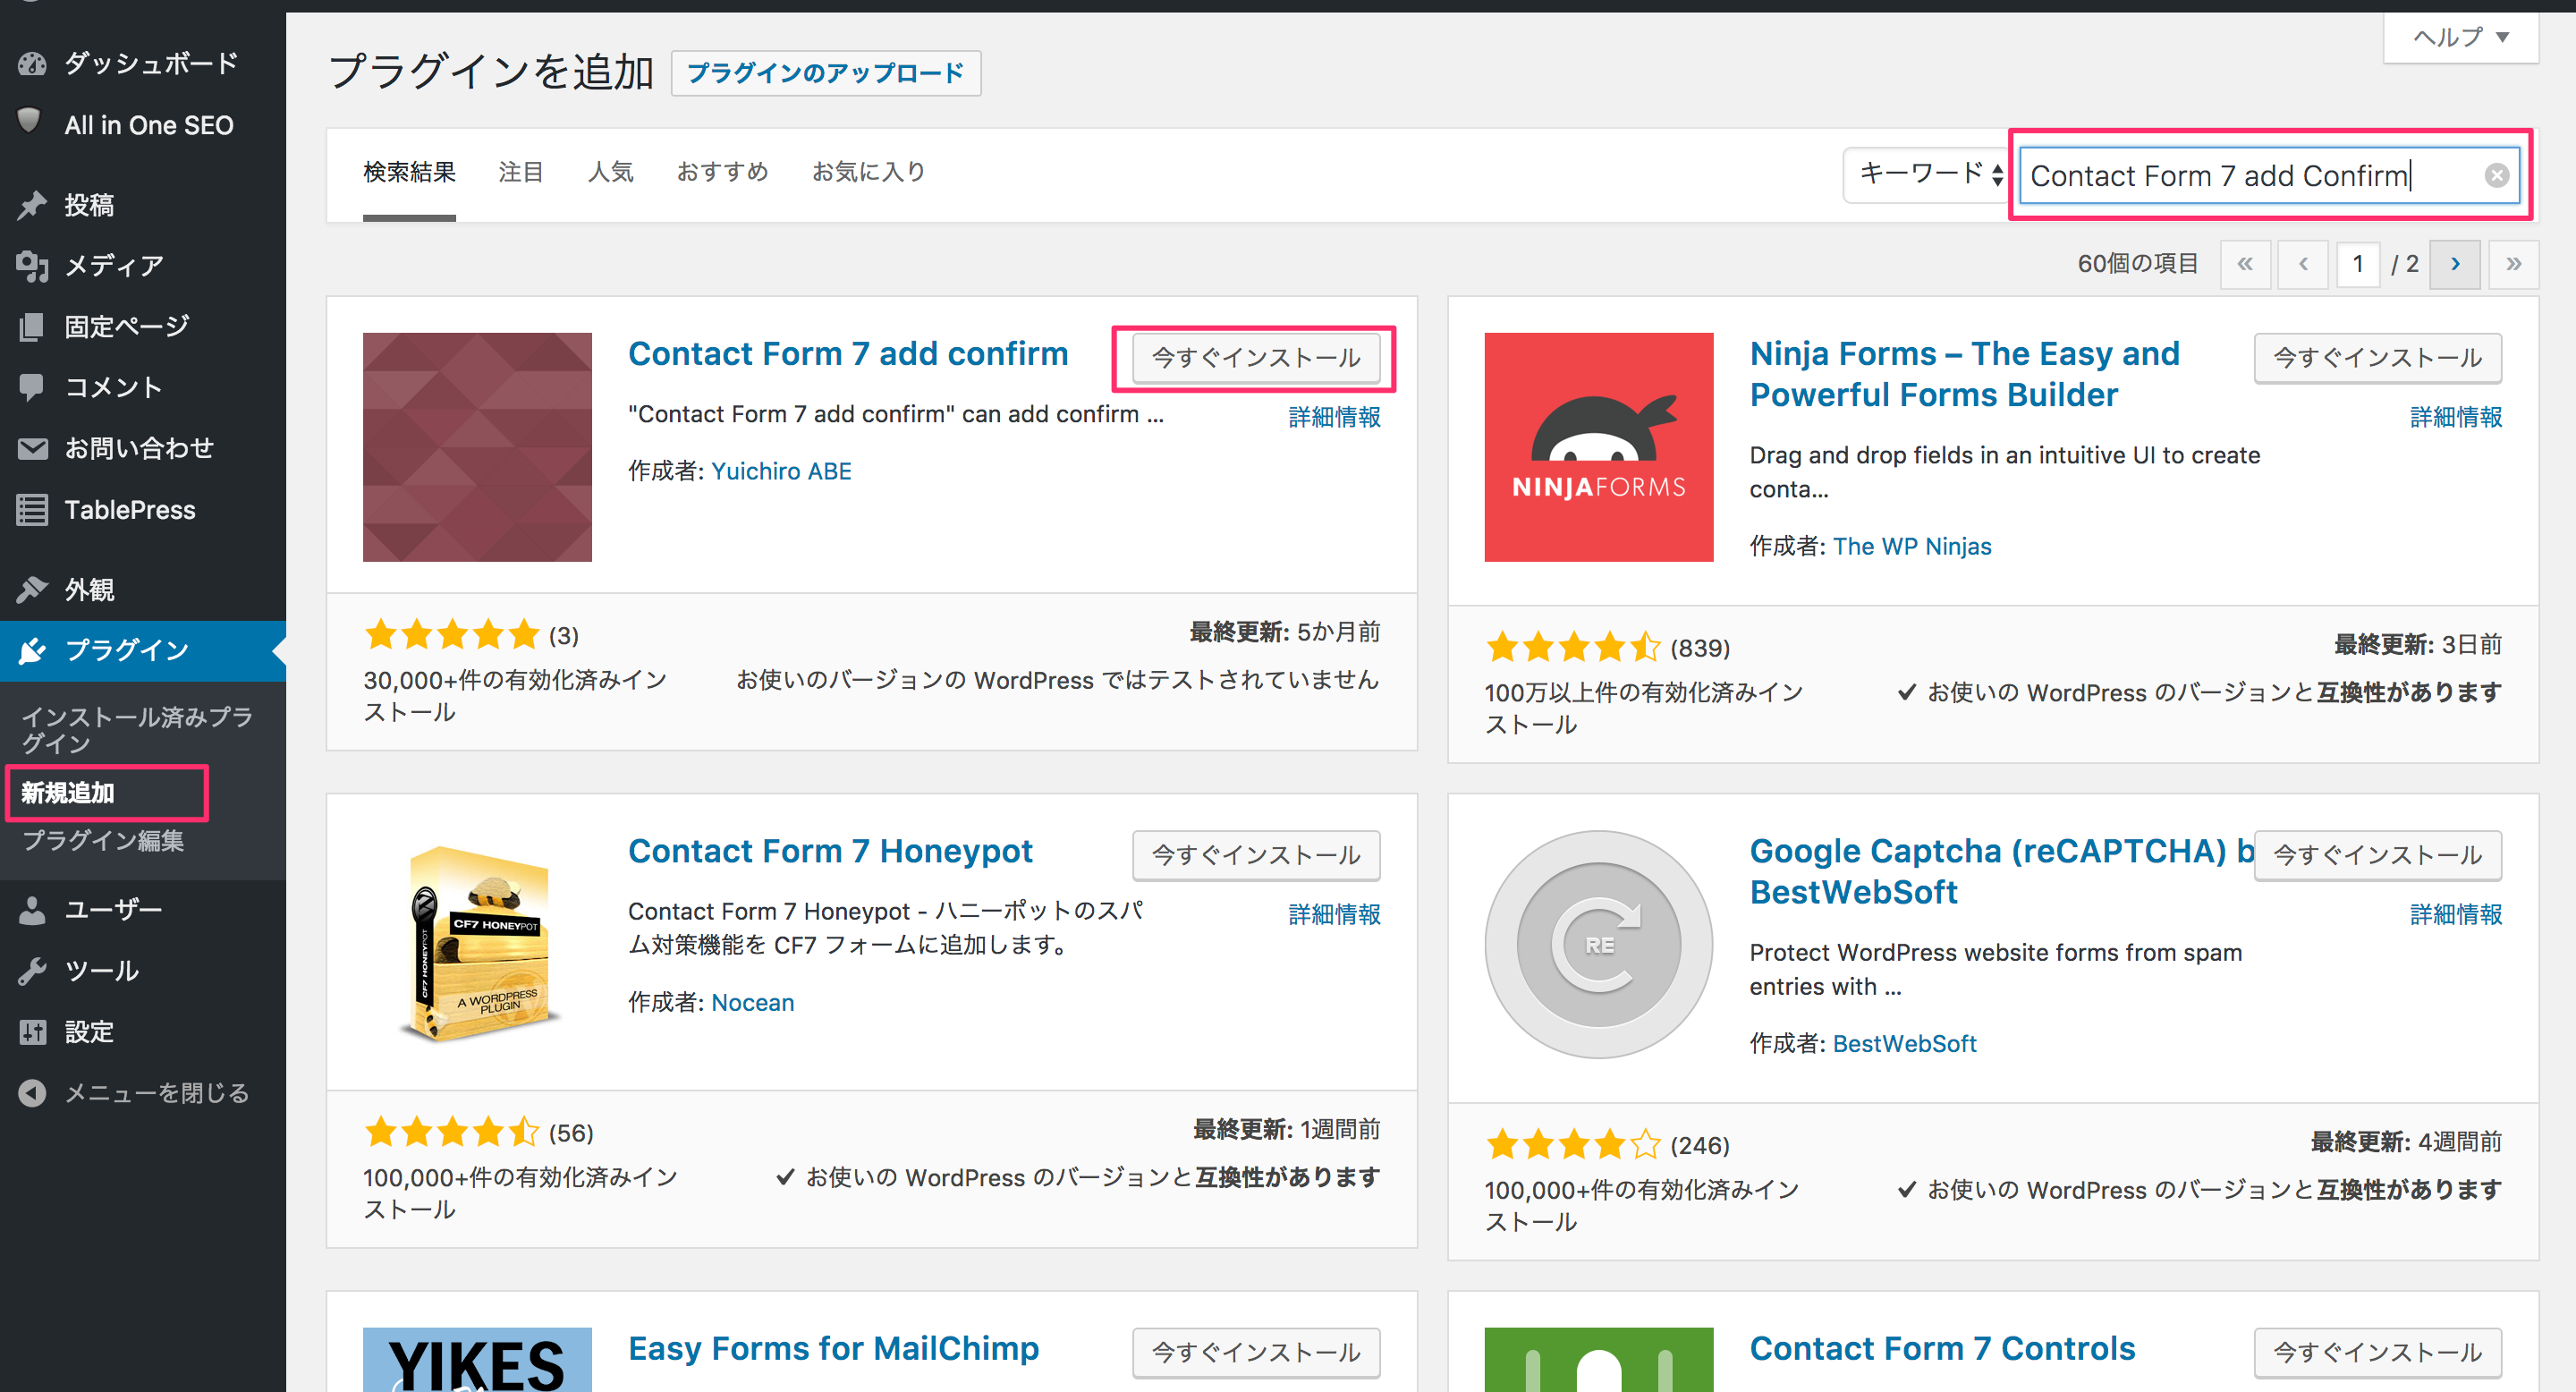The height and width of the screenshot is (1392, 2576).
Task: Switch to the お気に入り tab
Action: (x=868, y=172)
